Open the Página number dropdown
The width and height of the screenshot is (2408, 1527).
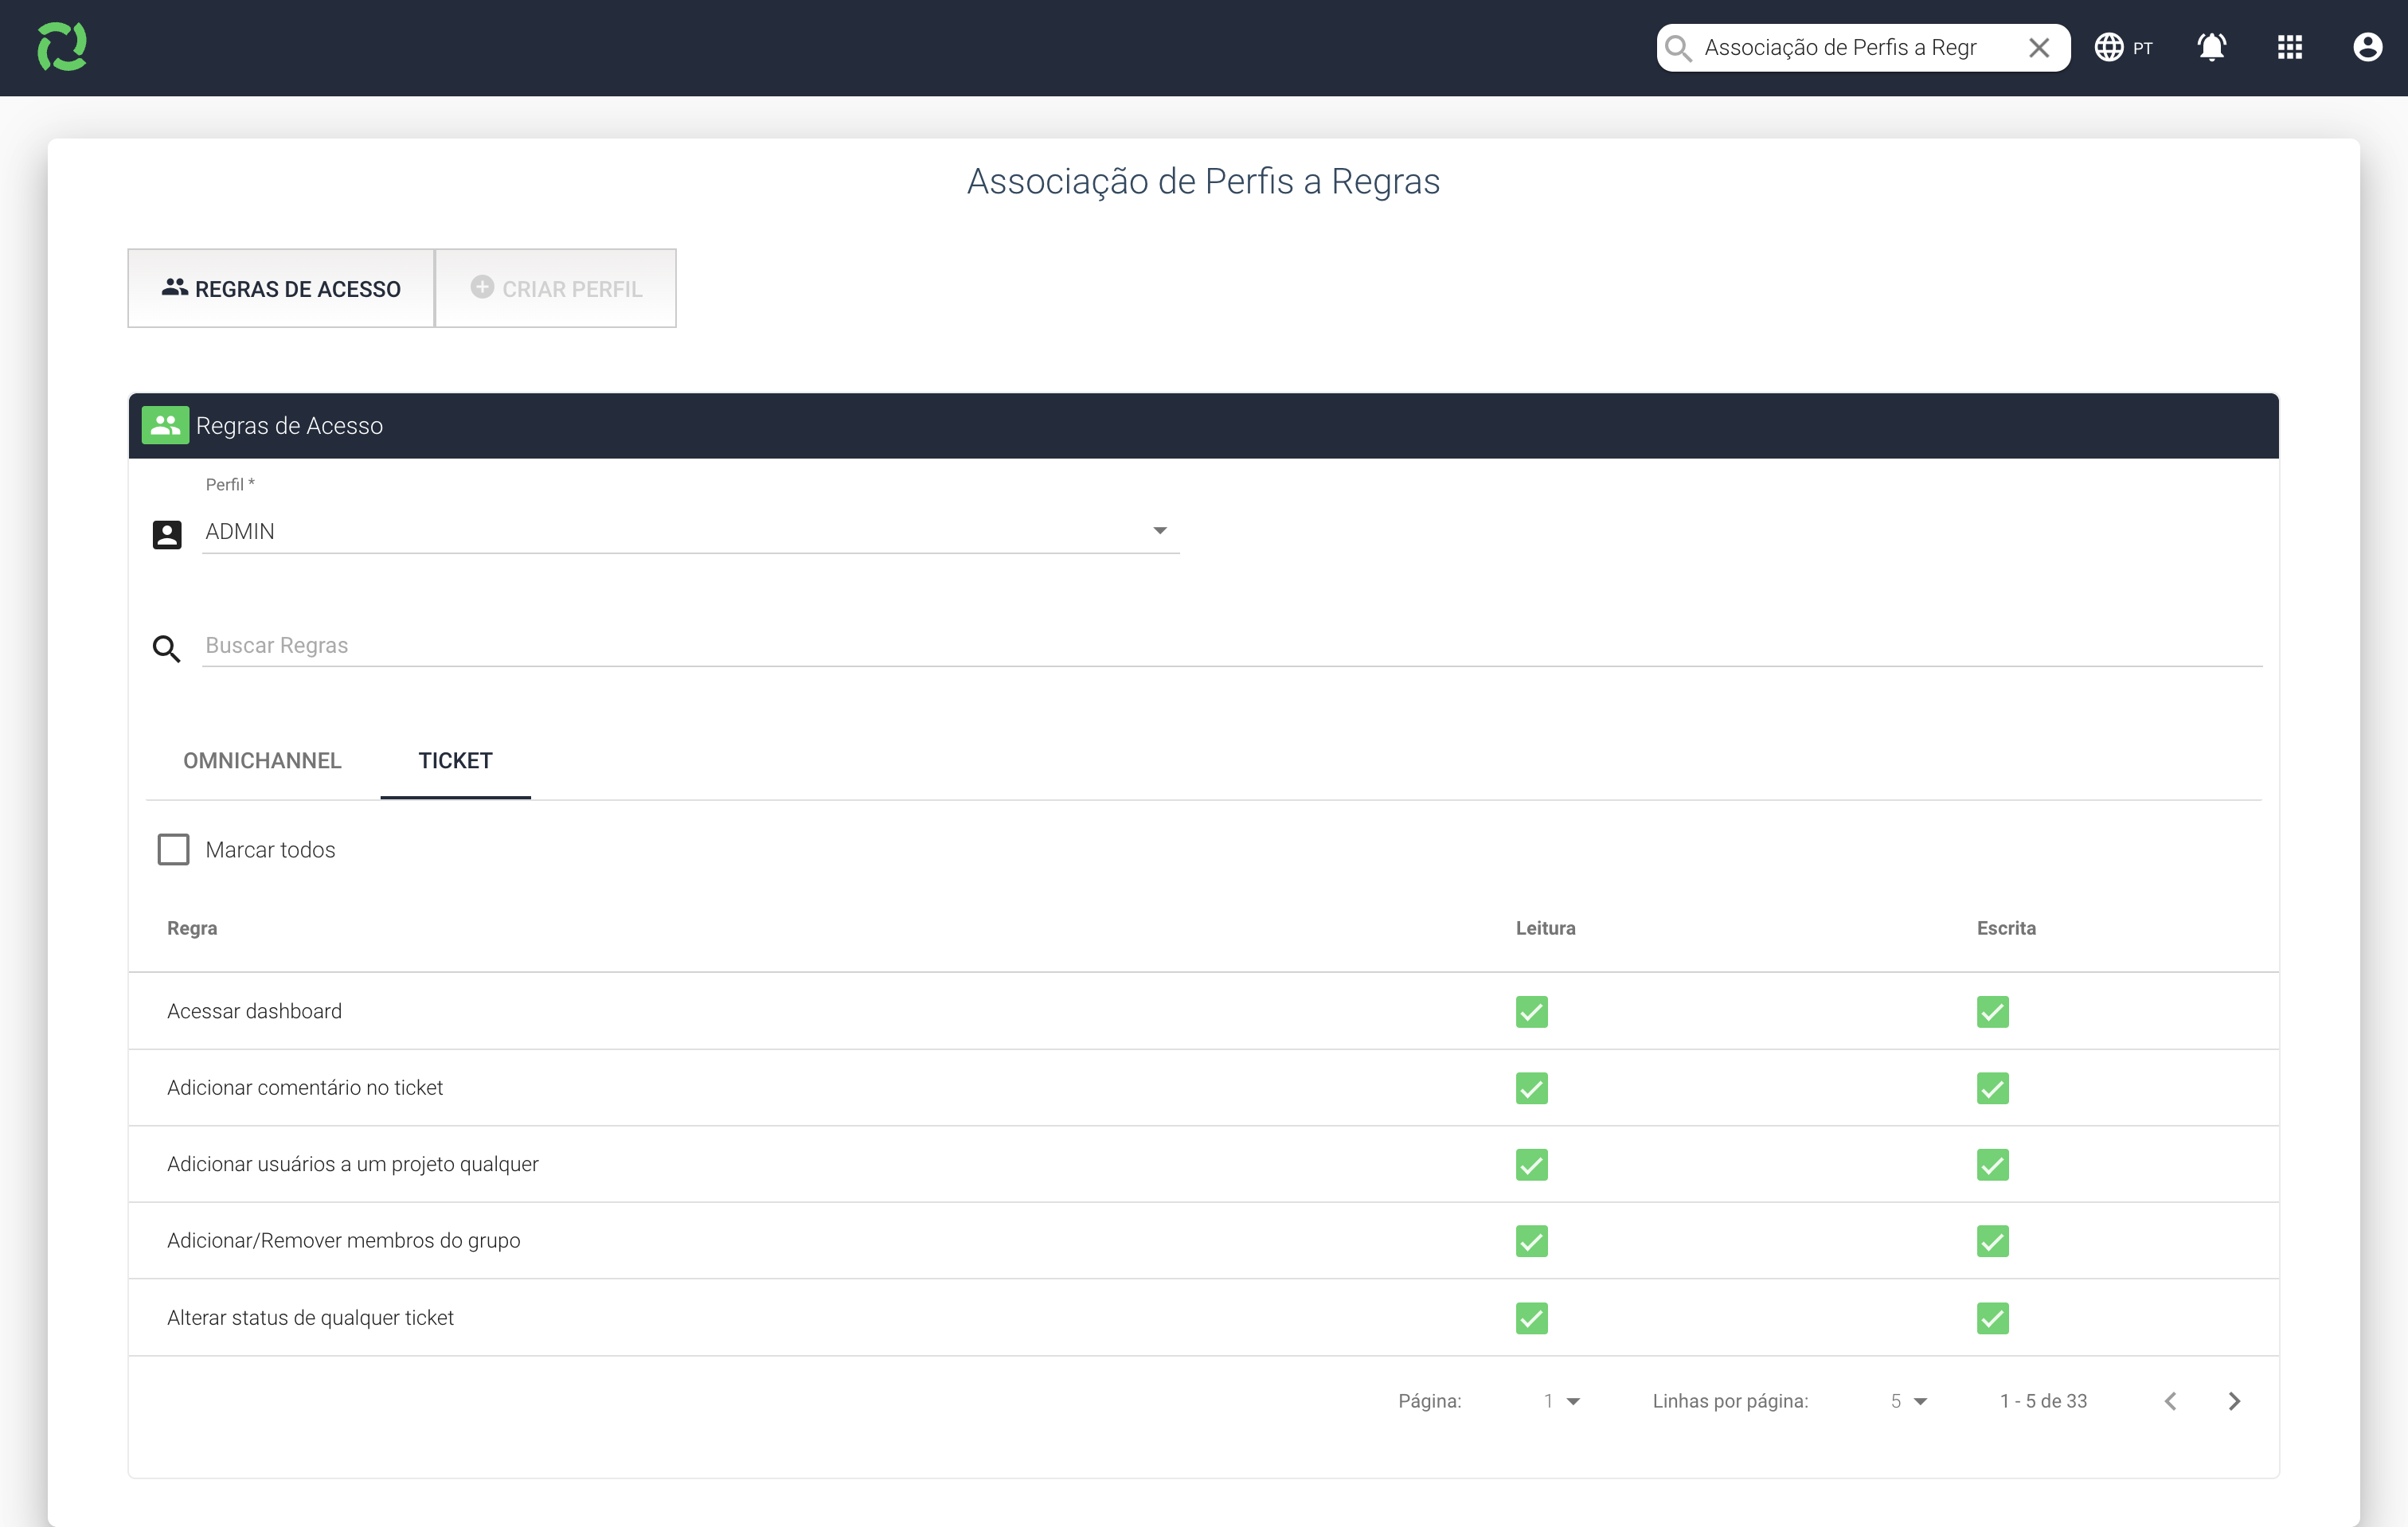tap(1561, 1401)
